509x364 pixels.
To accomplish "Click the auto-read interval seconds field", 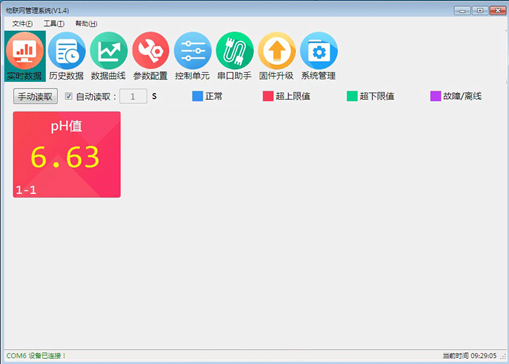I will point(133,96).
